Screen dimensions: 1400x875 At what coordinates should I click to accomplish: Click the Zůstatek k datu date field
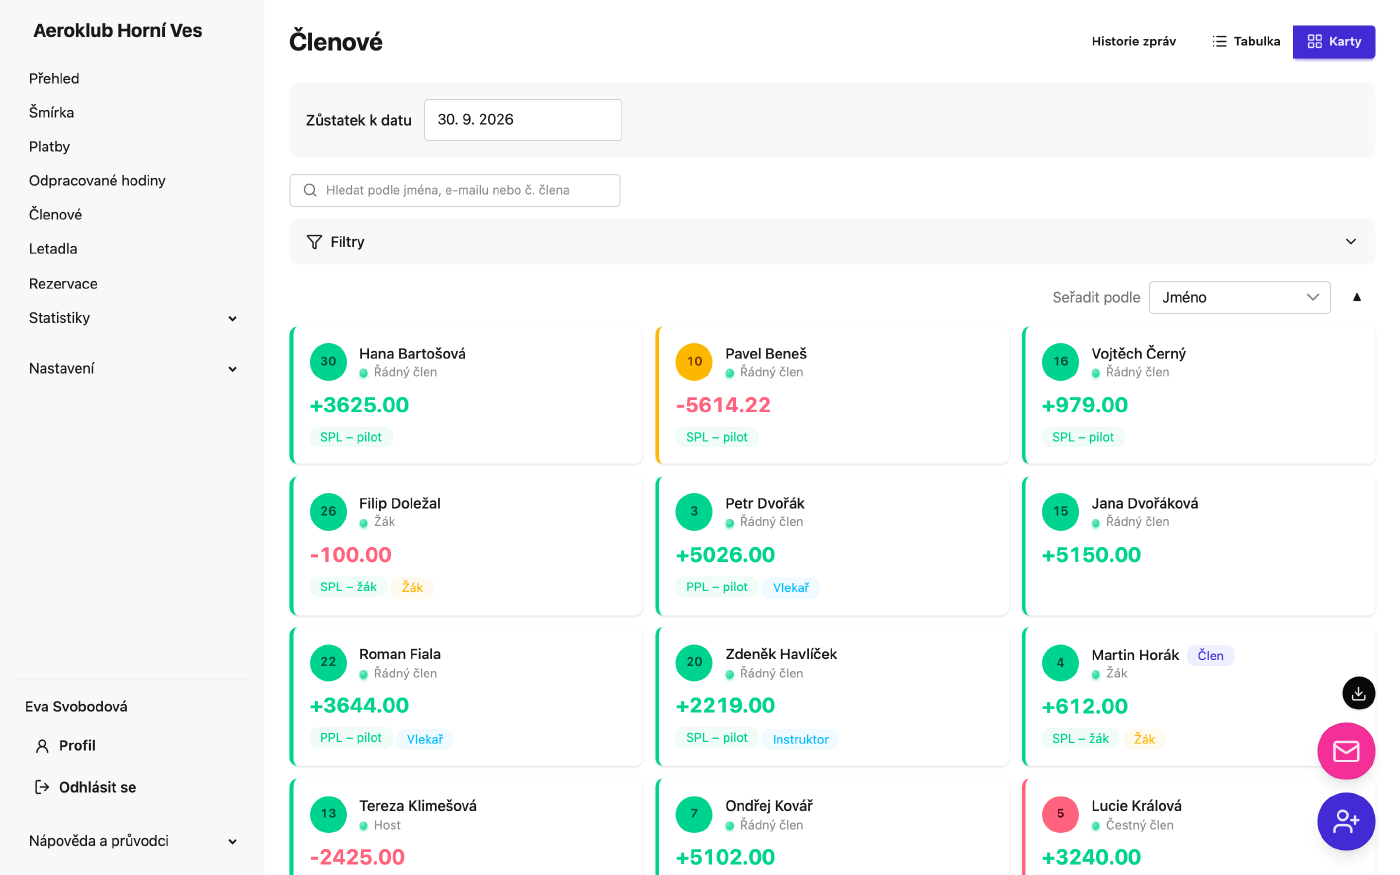coord(523,120)
